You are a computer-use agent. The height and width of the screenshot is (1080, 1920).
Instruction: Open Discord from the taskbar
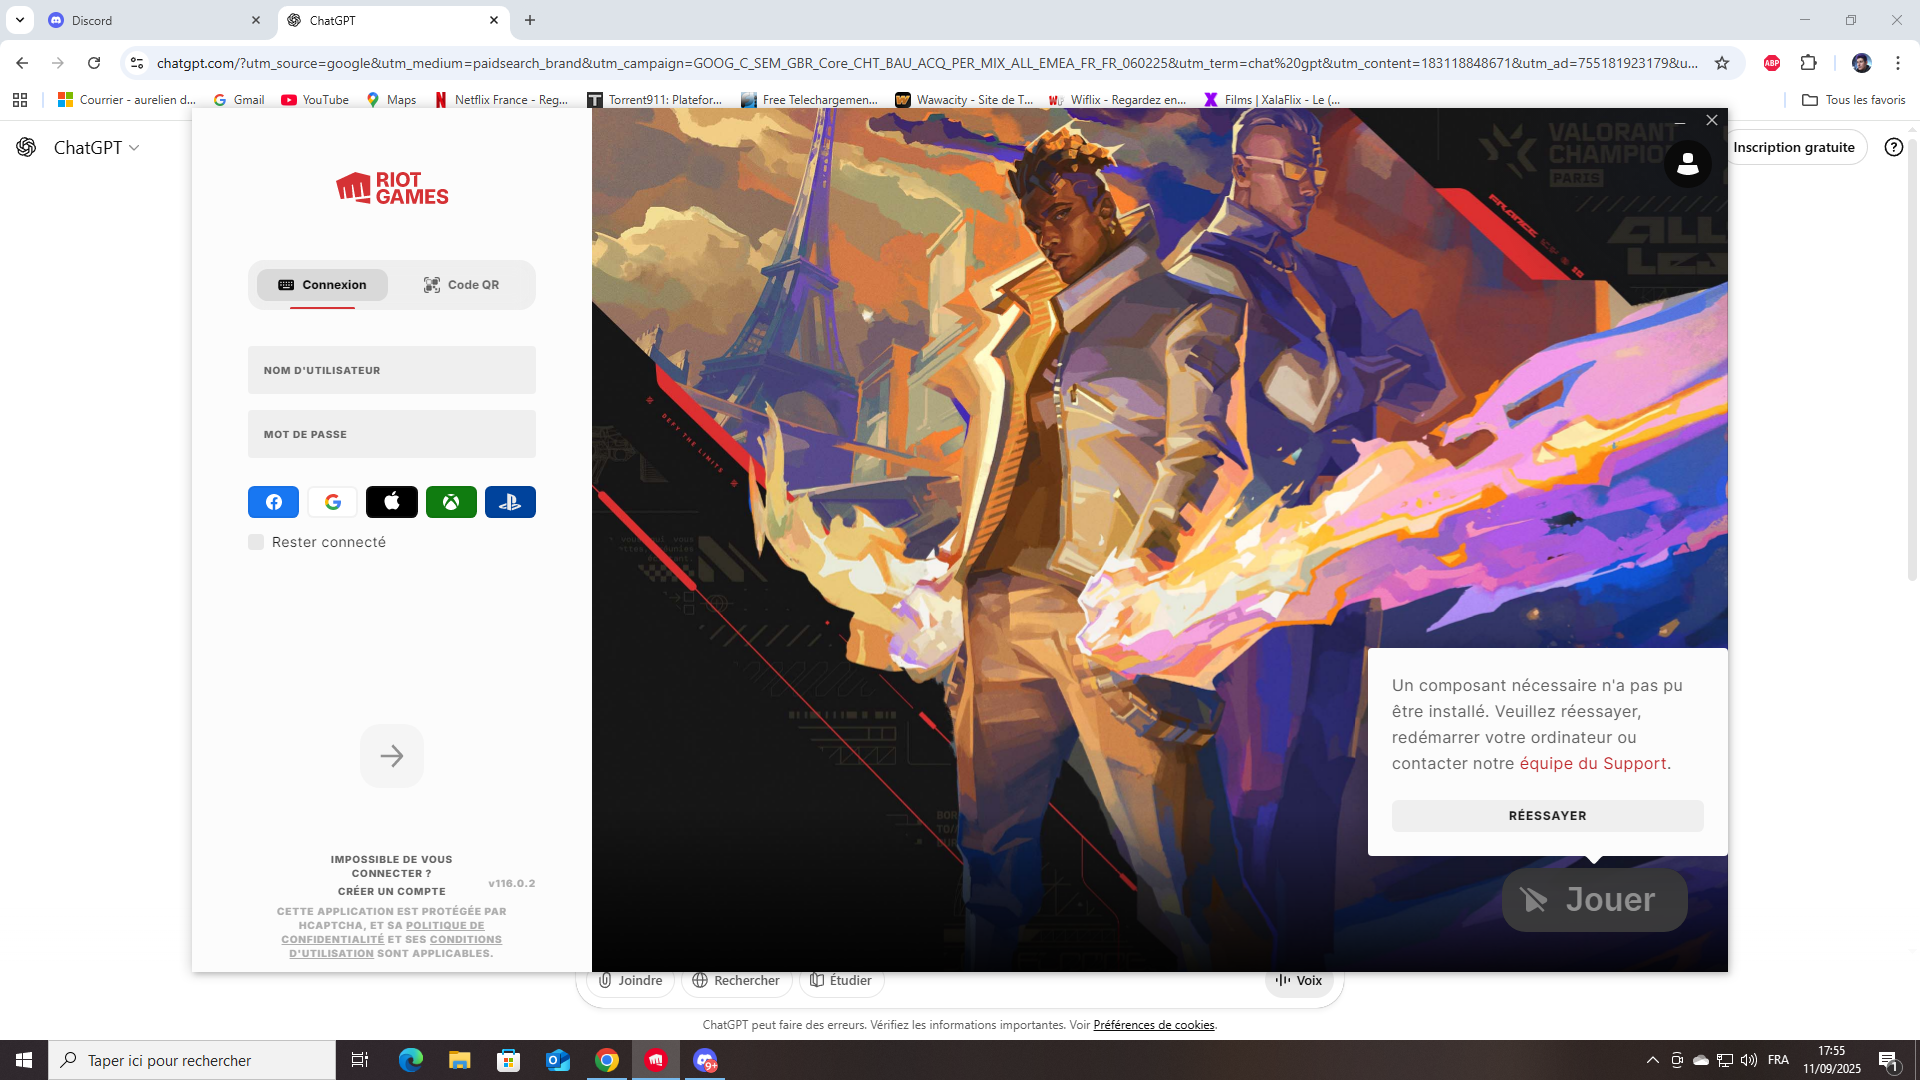705,1060
